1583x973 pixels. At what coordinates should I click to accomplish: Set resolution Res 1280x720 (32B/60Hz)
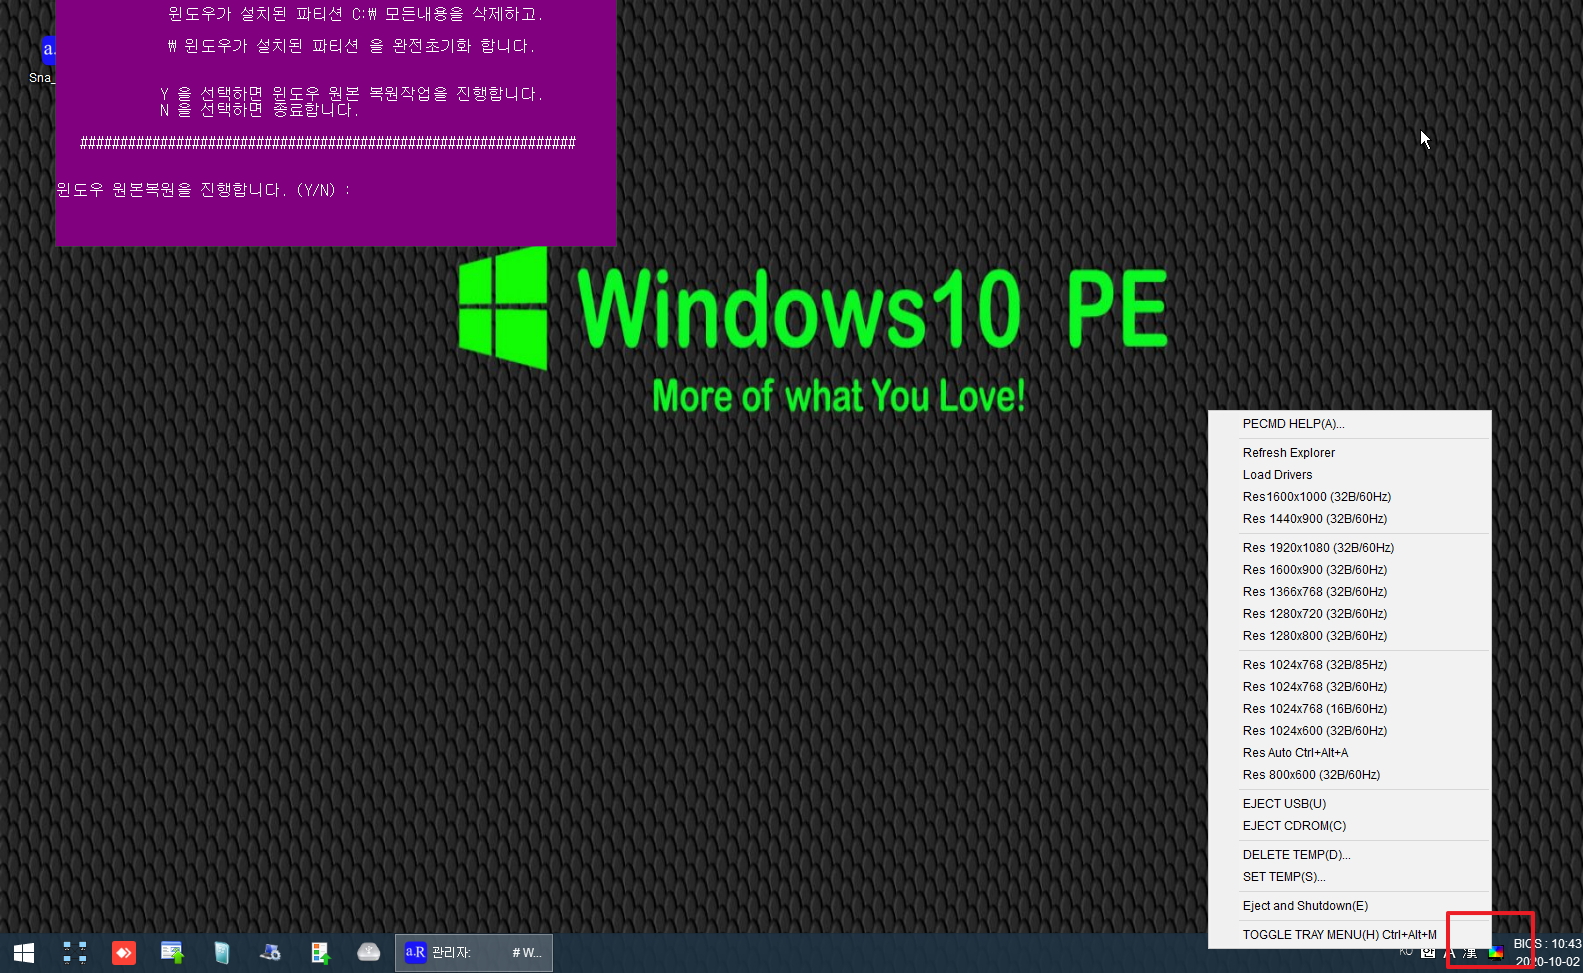pyautogui.click(x=1350, y=614)
